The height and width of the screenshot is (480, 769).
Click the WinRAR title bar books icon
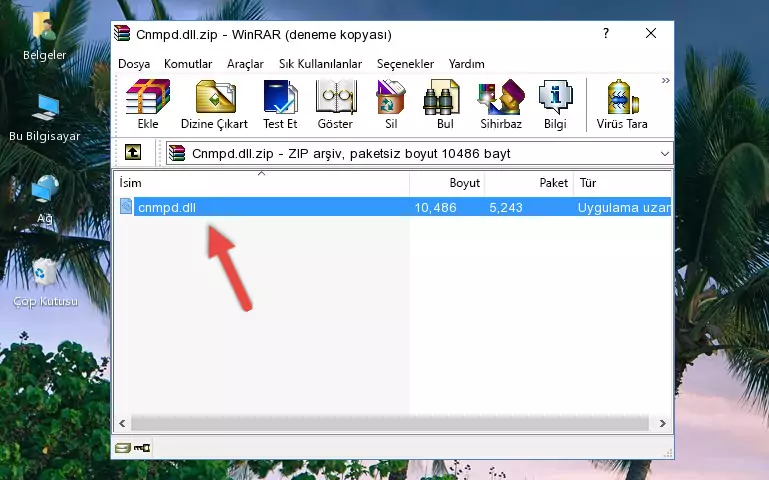(122, 33)
